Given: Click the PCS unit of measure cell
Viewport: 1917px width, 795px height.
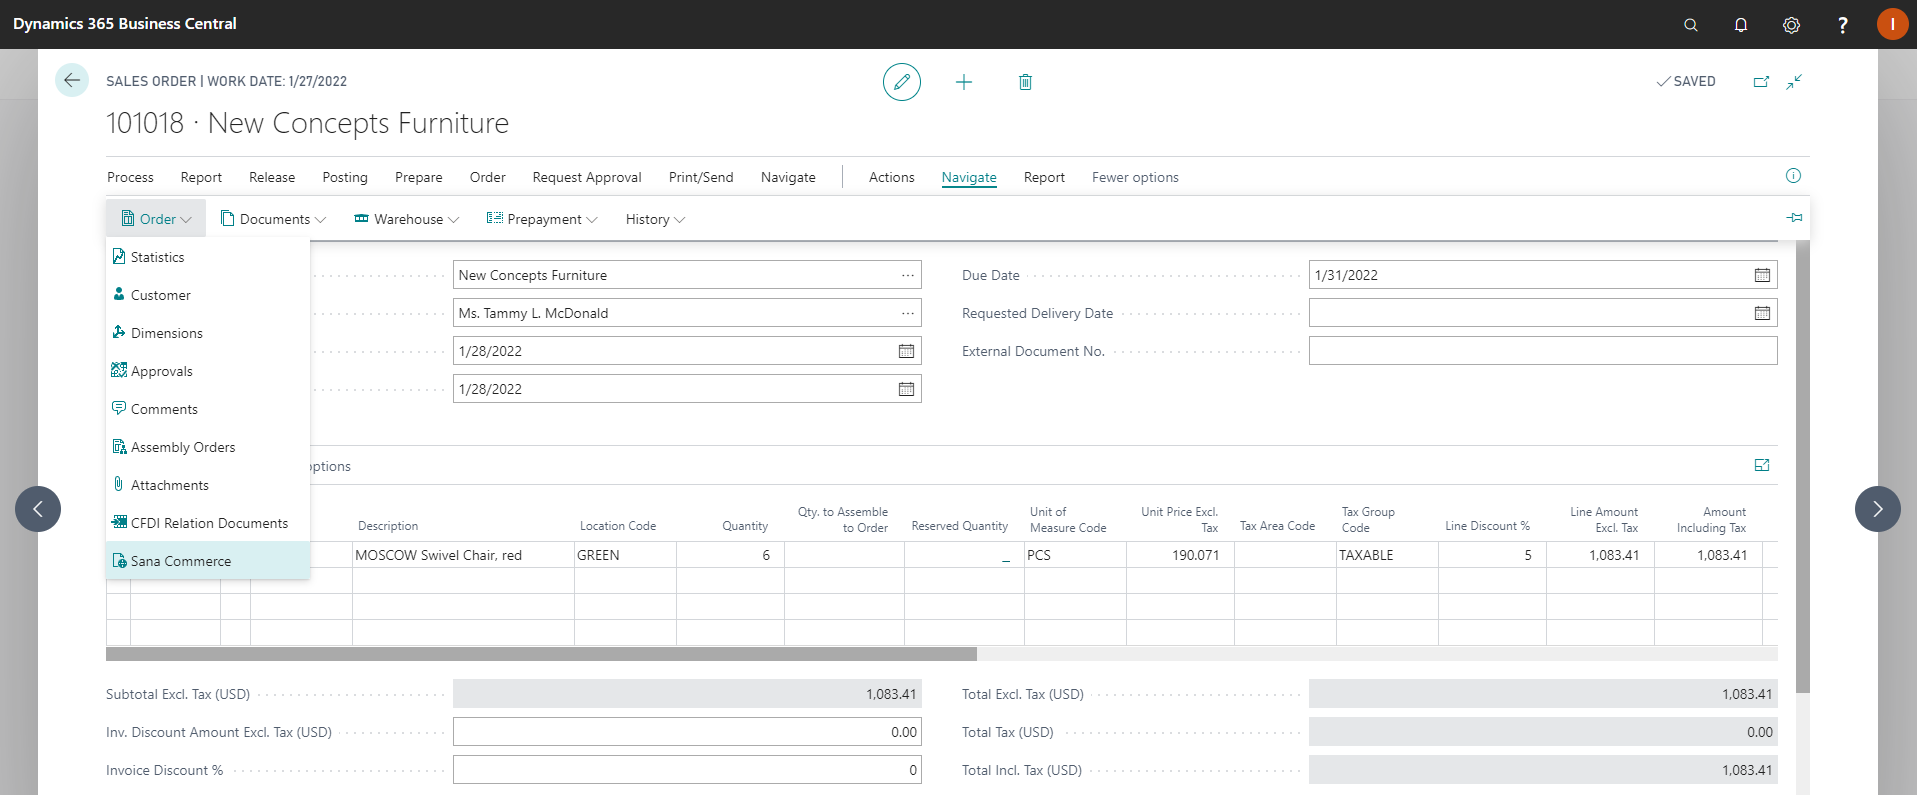Looking at the screenshot, I should [1075, 555].
